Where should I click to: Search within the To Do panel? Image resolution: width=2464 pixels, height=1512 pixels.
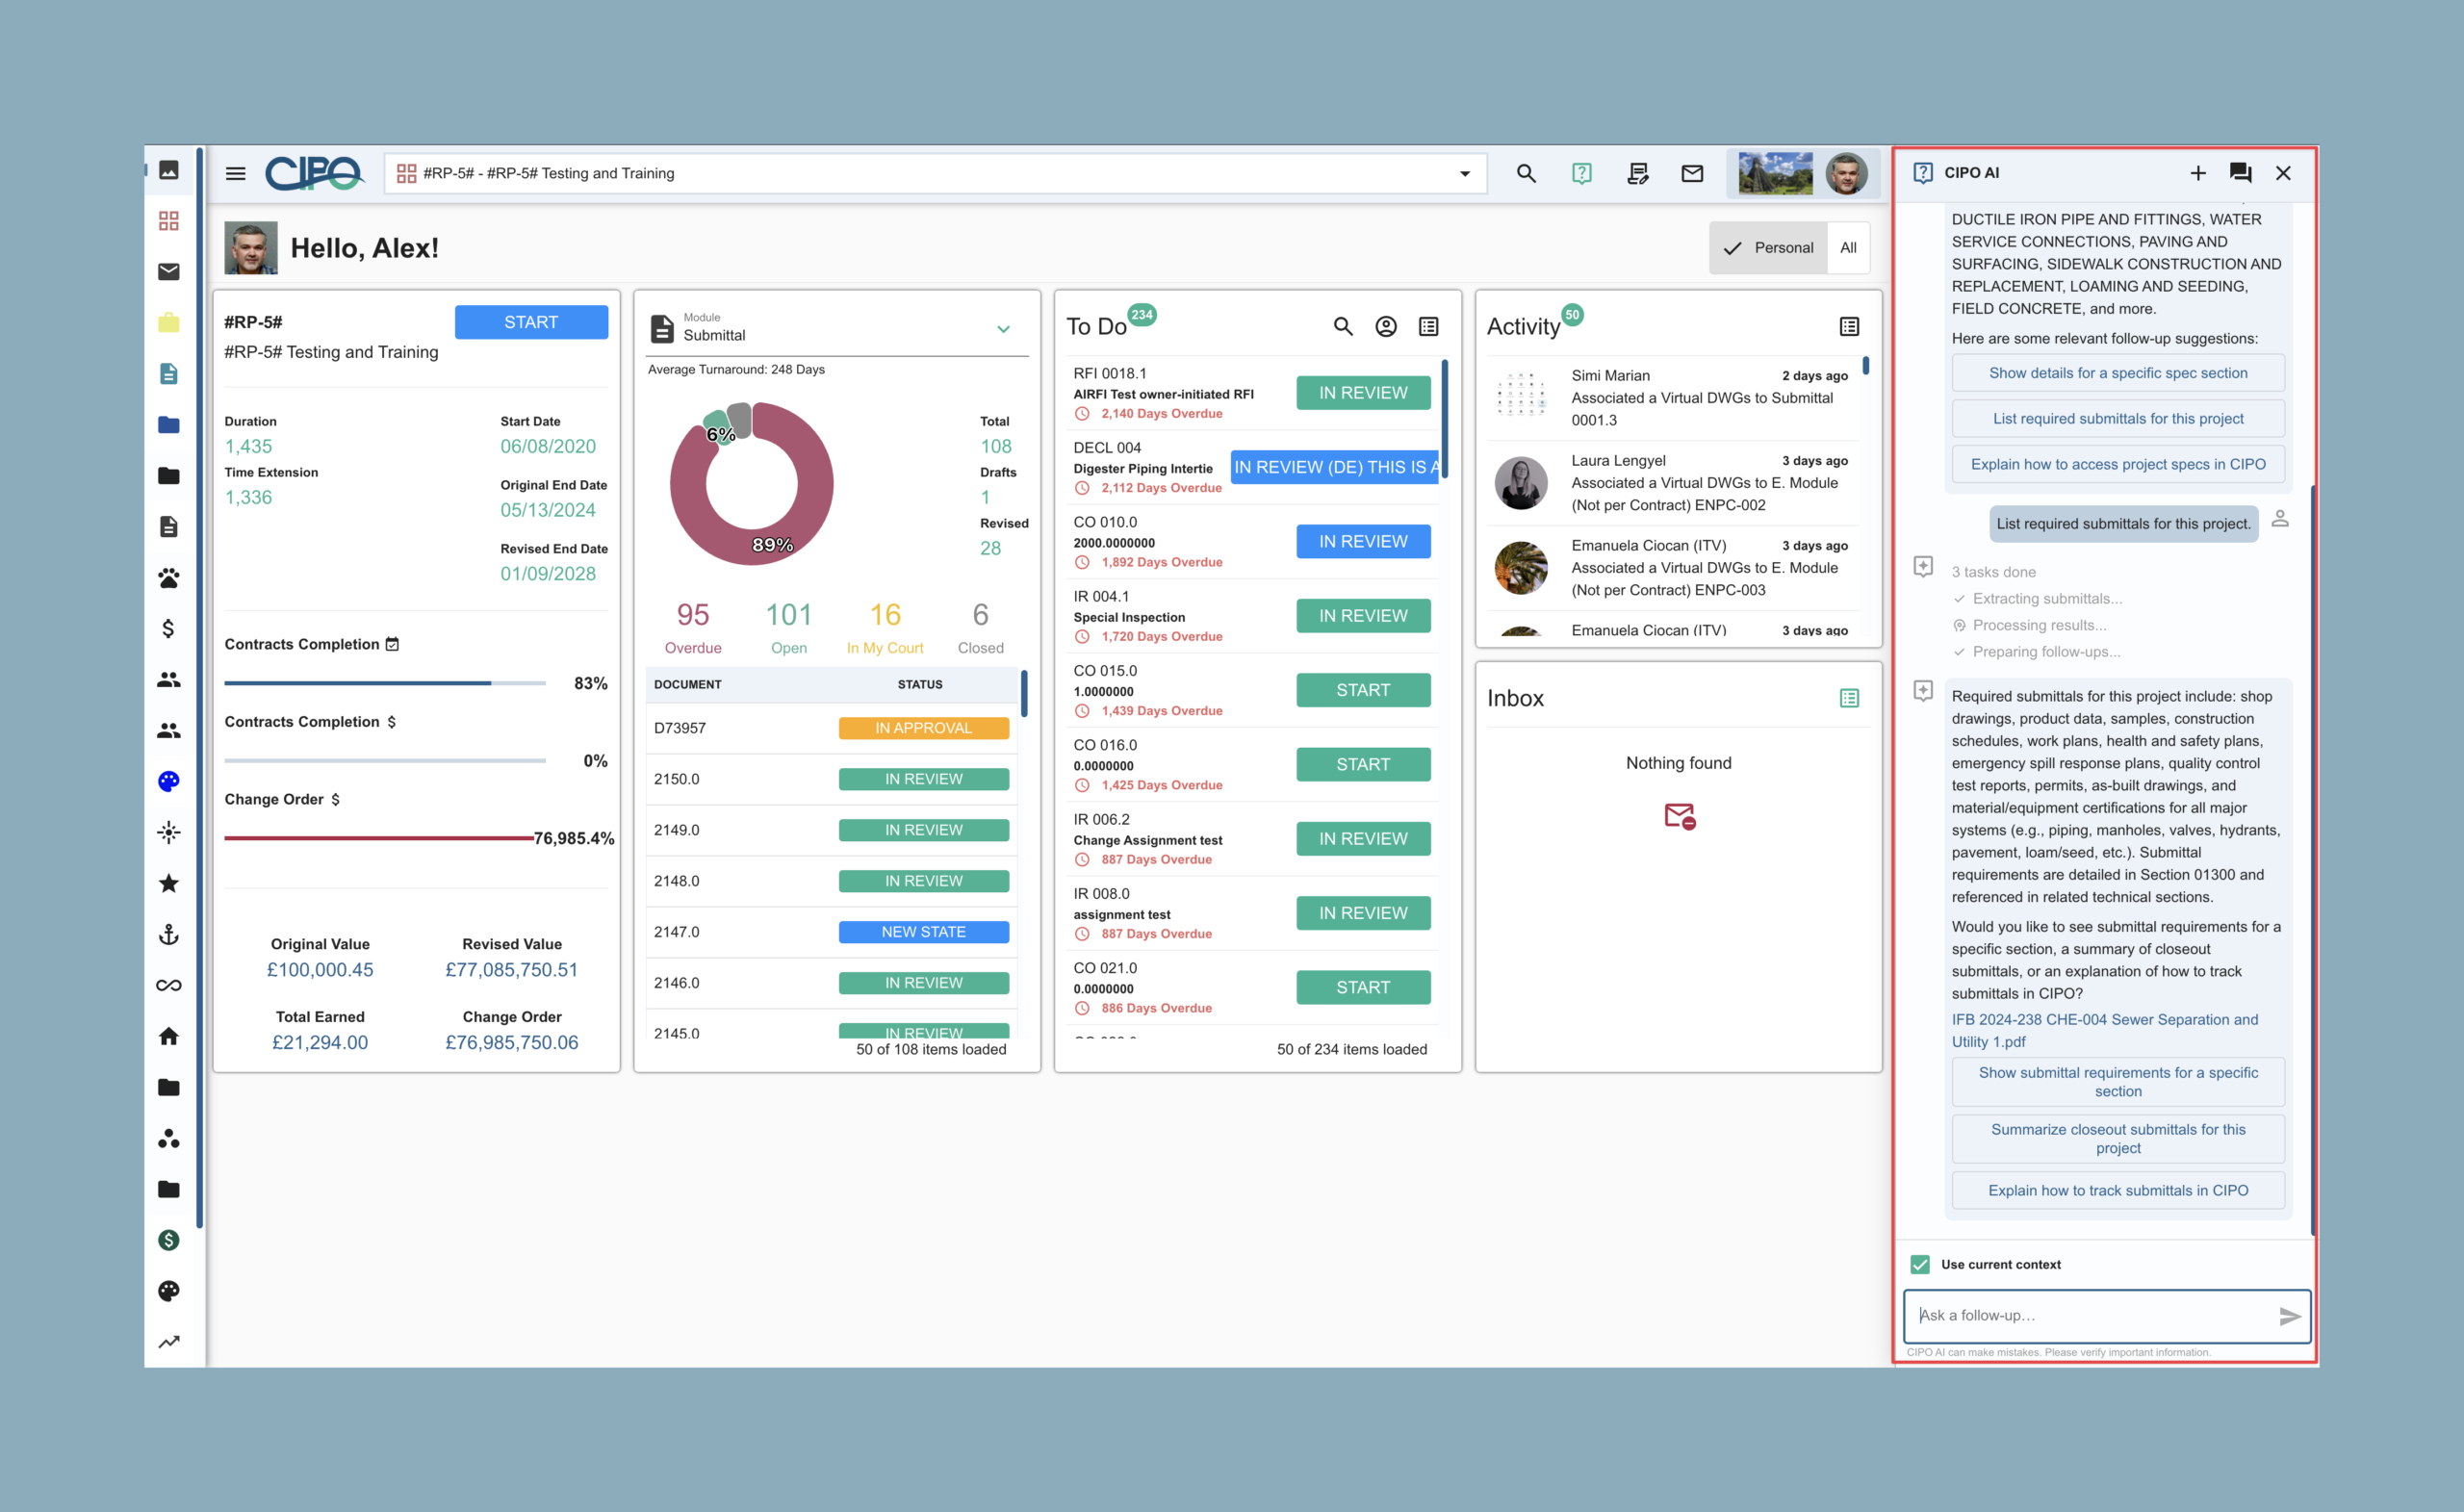click(x=1343, y=326)
